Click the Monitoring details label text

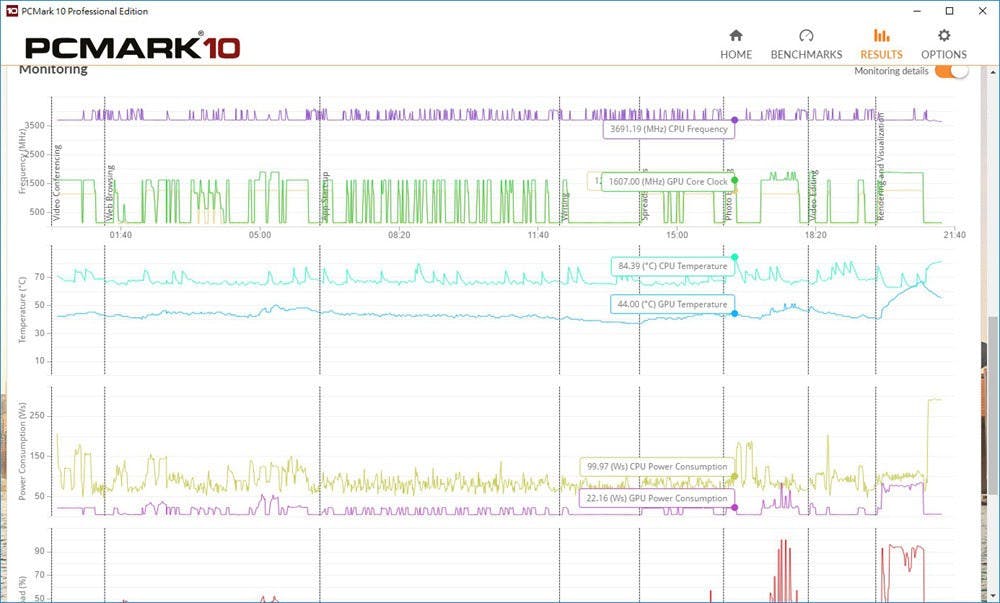pyautogui.click(x=891, y=71)
